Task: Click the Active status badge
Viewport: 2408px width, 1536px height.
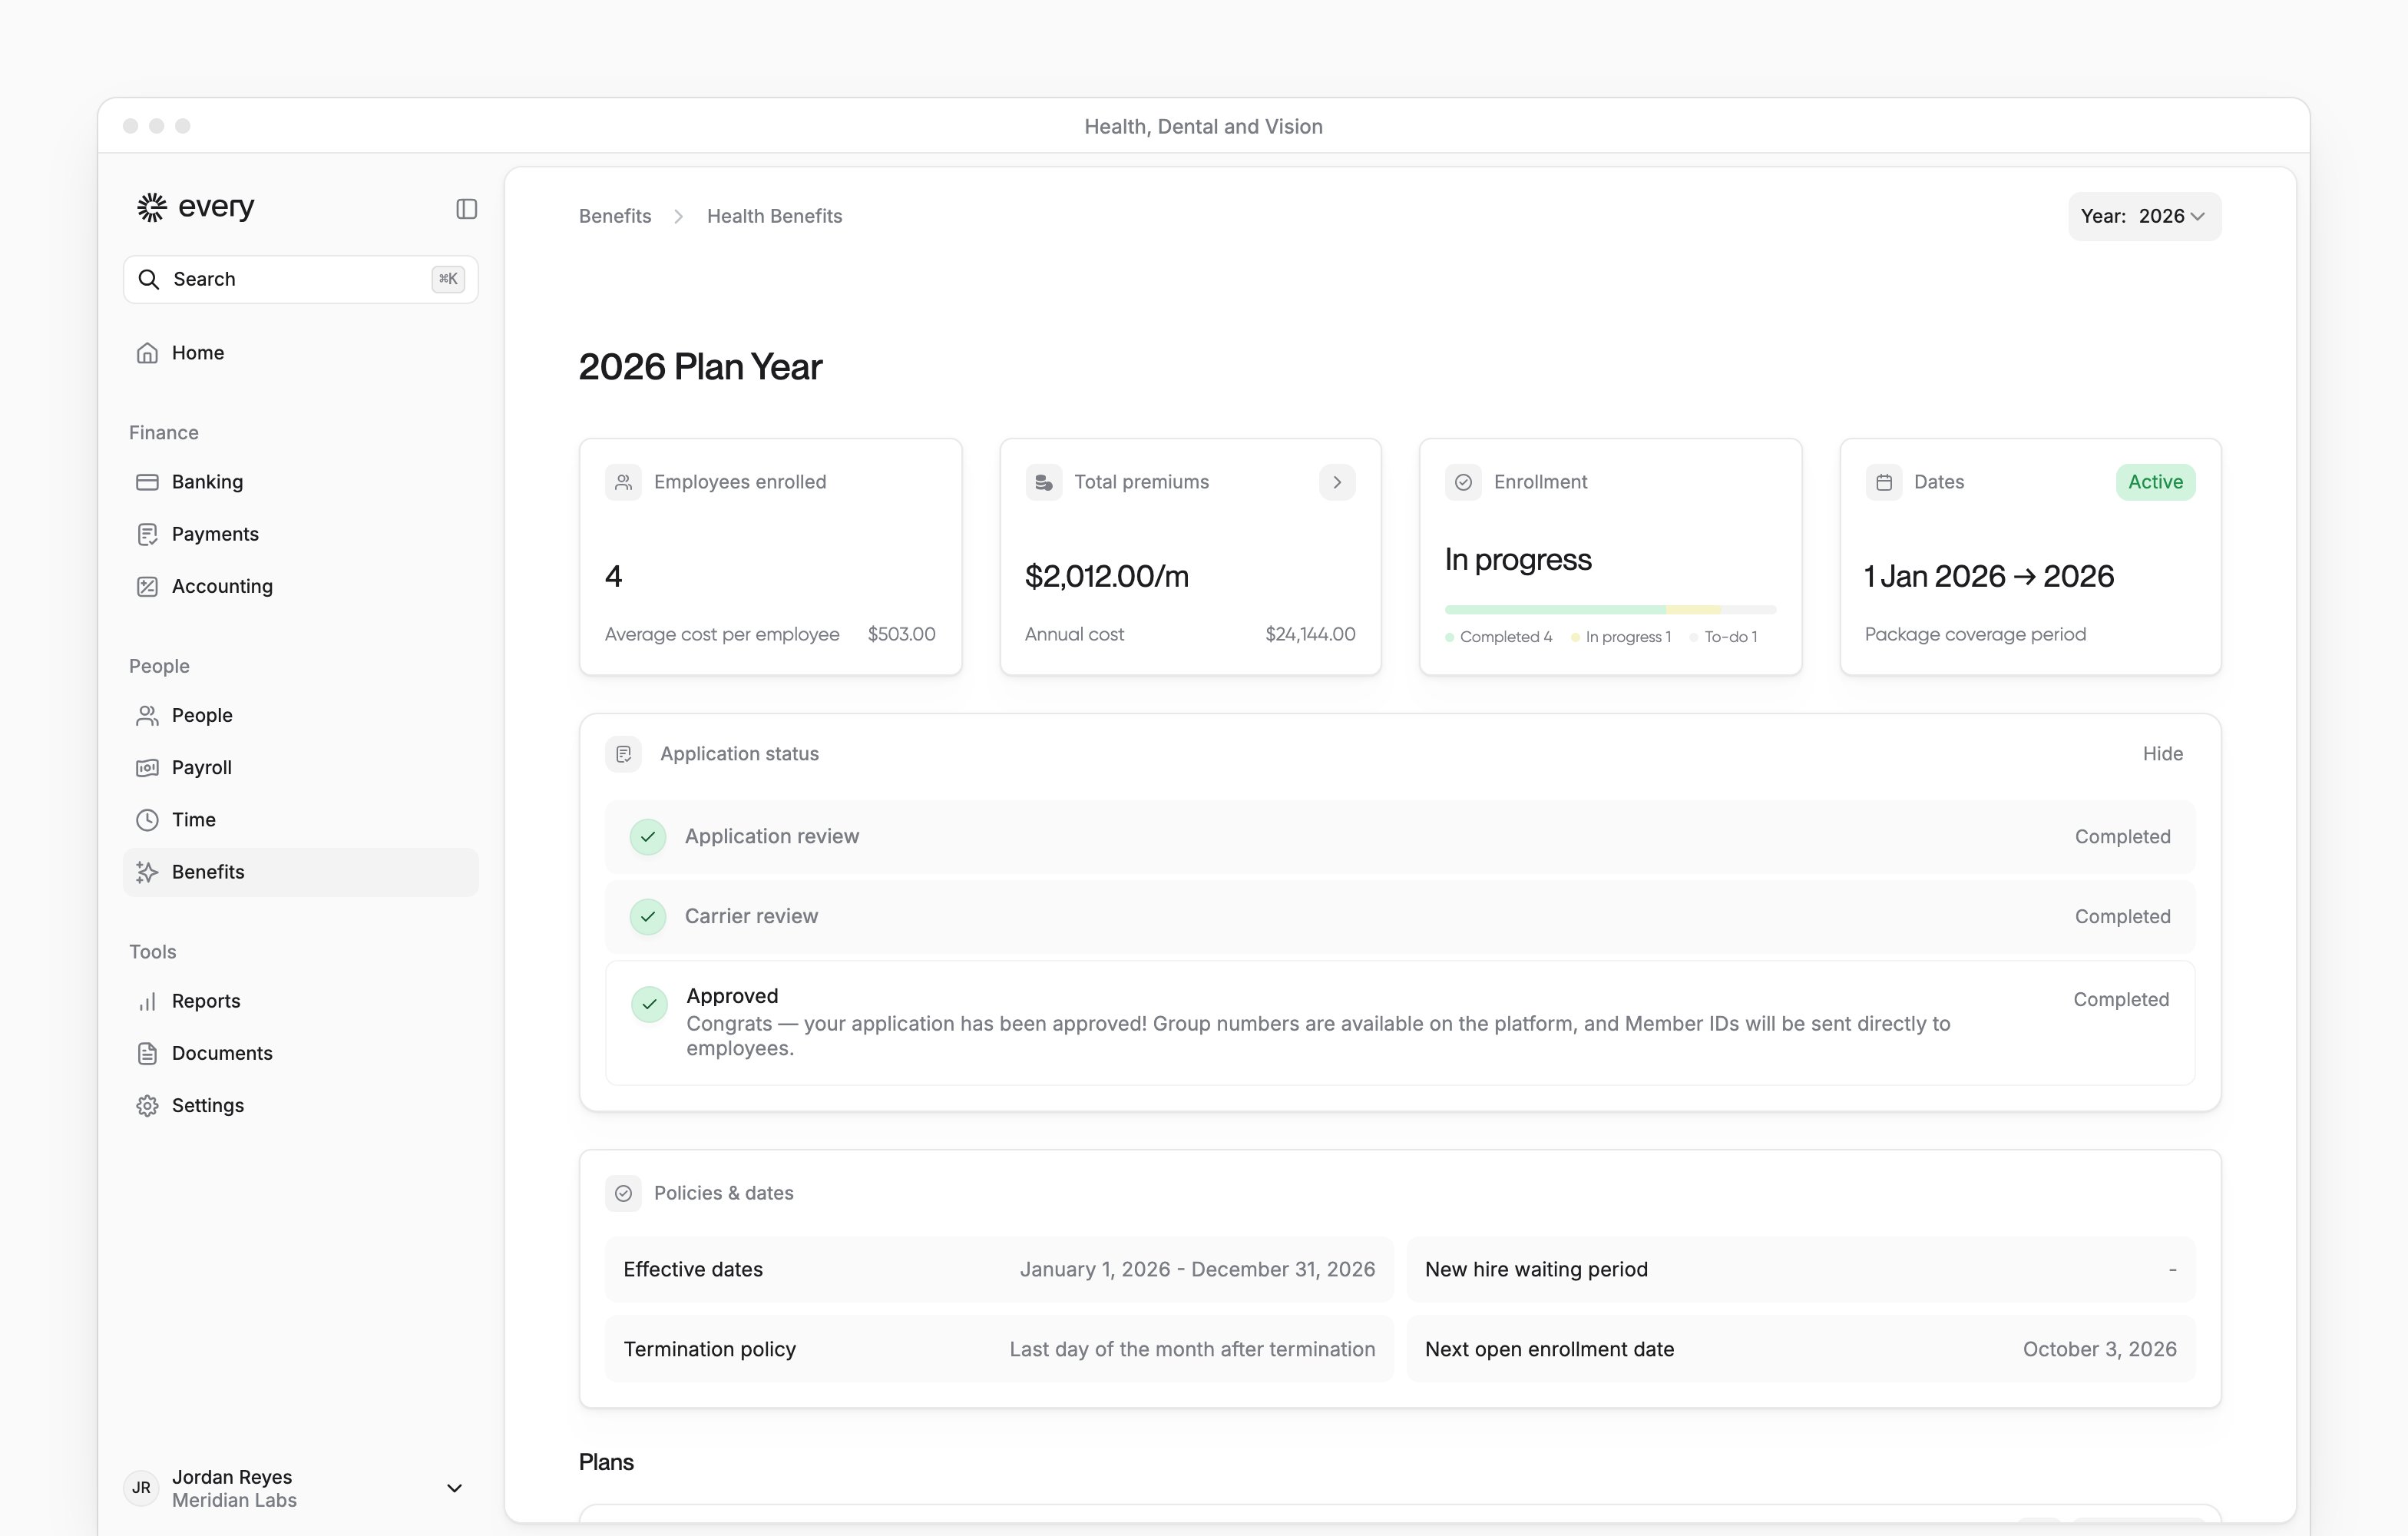Action: [x=2155, y=482]
